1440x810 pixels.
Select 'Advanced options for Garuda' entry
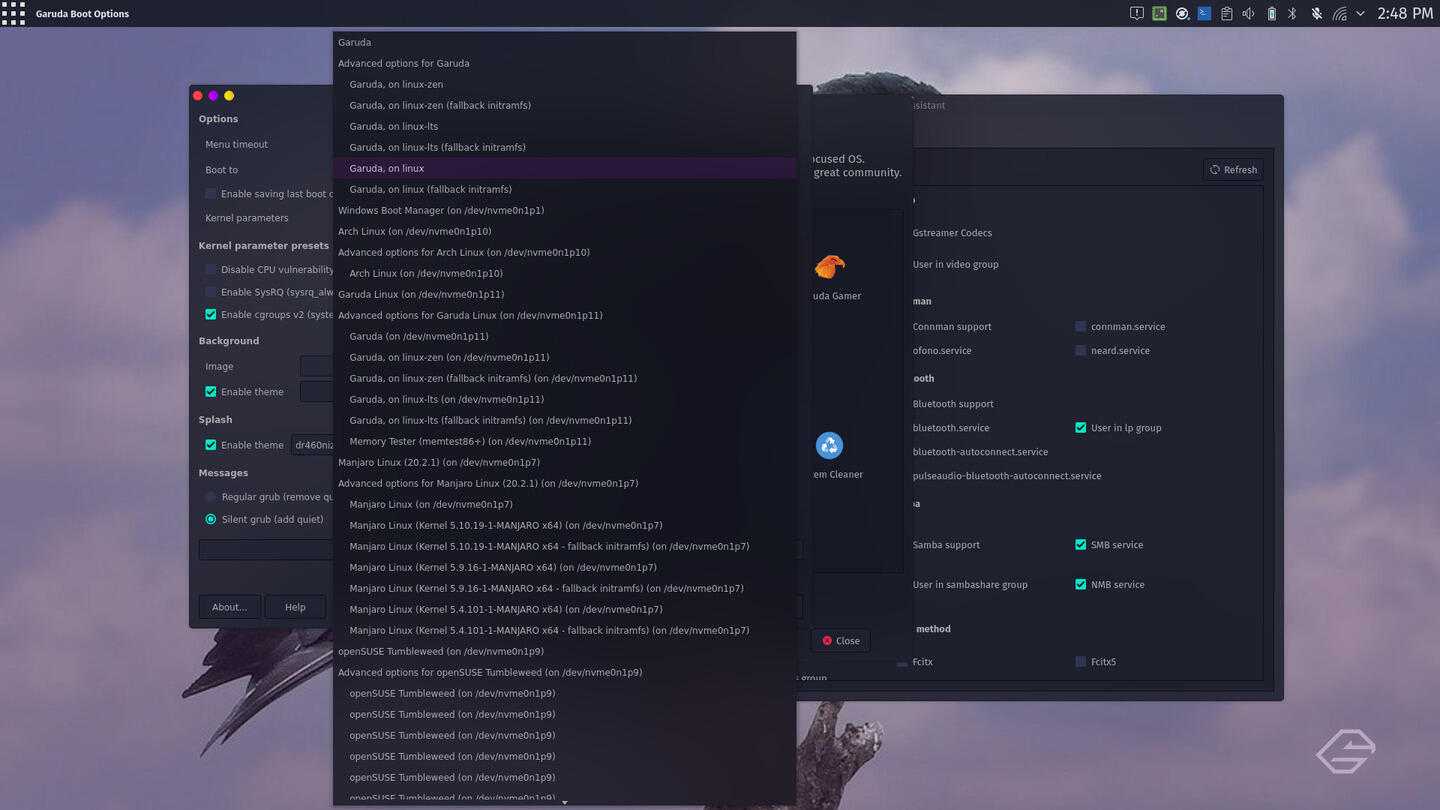(565, 63)
